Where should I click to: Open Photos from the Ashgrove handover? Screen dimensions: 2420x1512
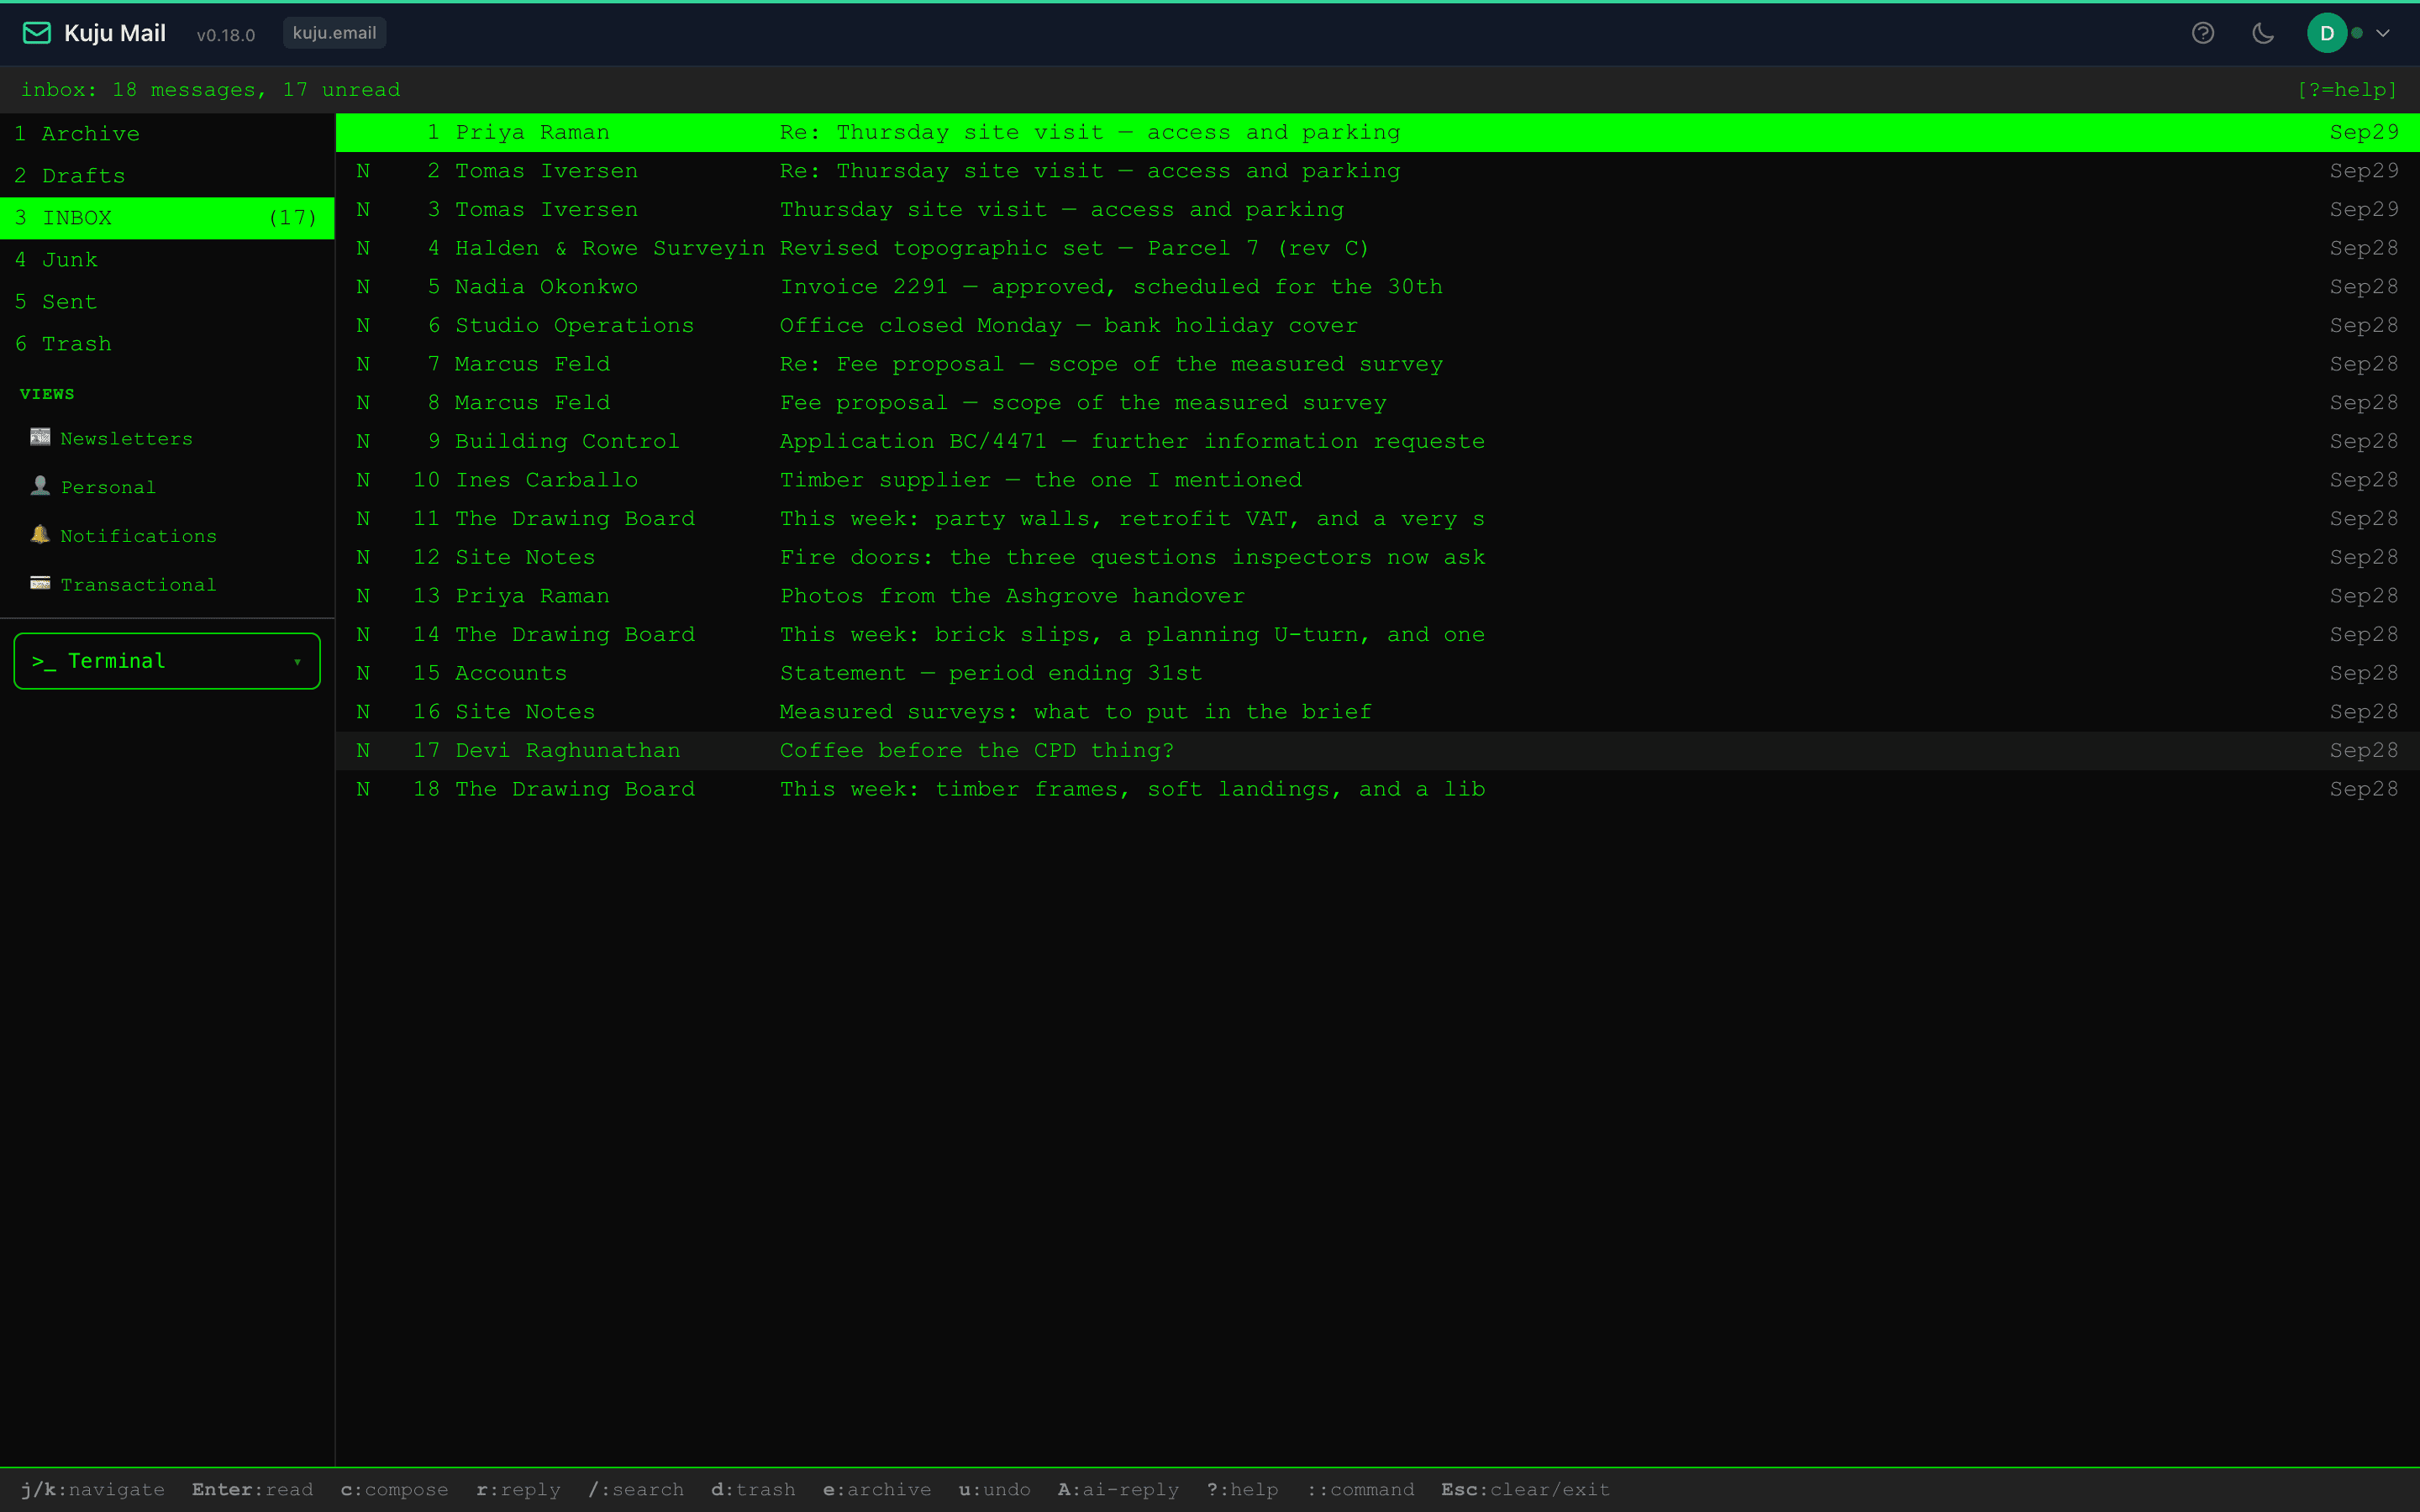point(1377,596)
